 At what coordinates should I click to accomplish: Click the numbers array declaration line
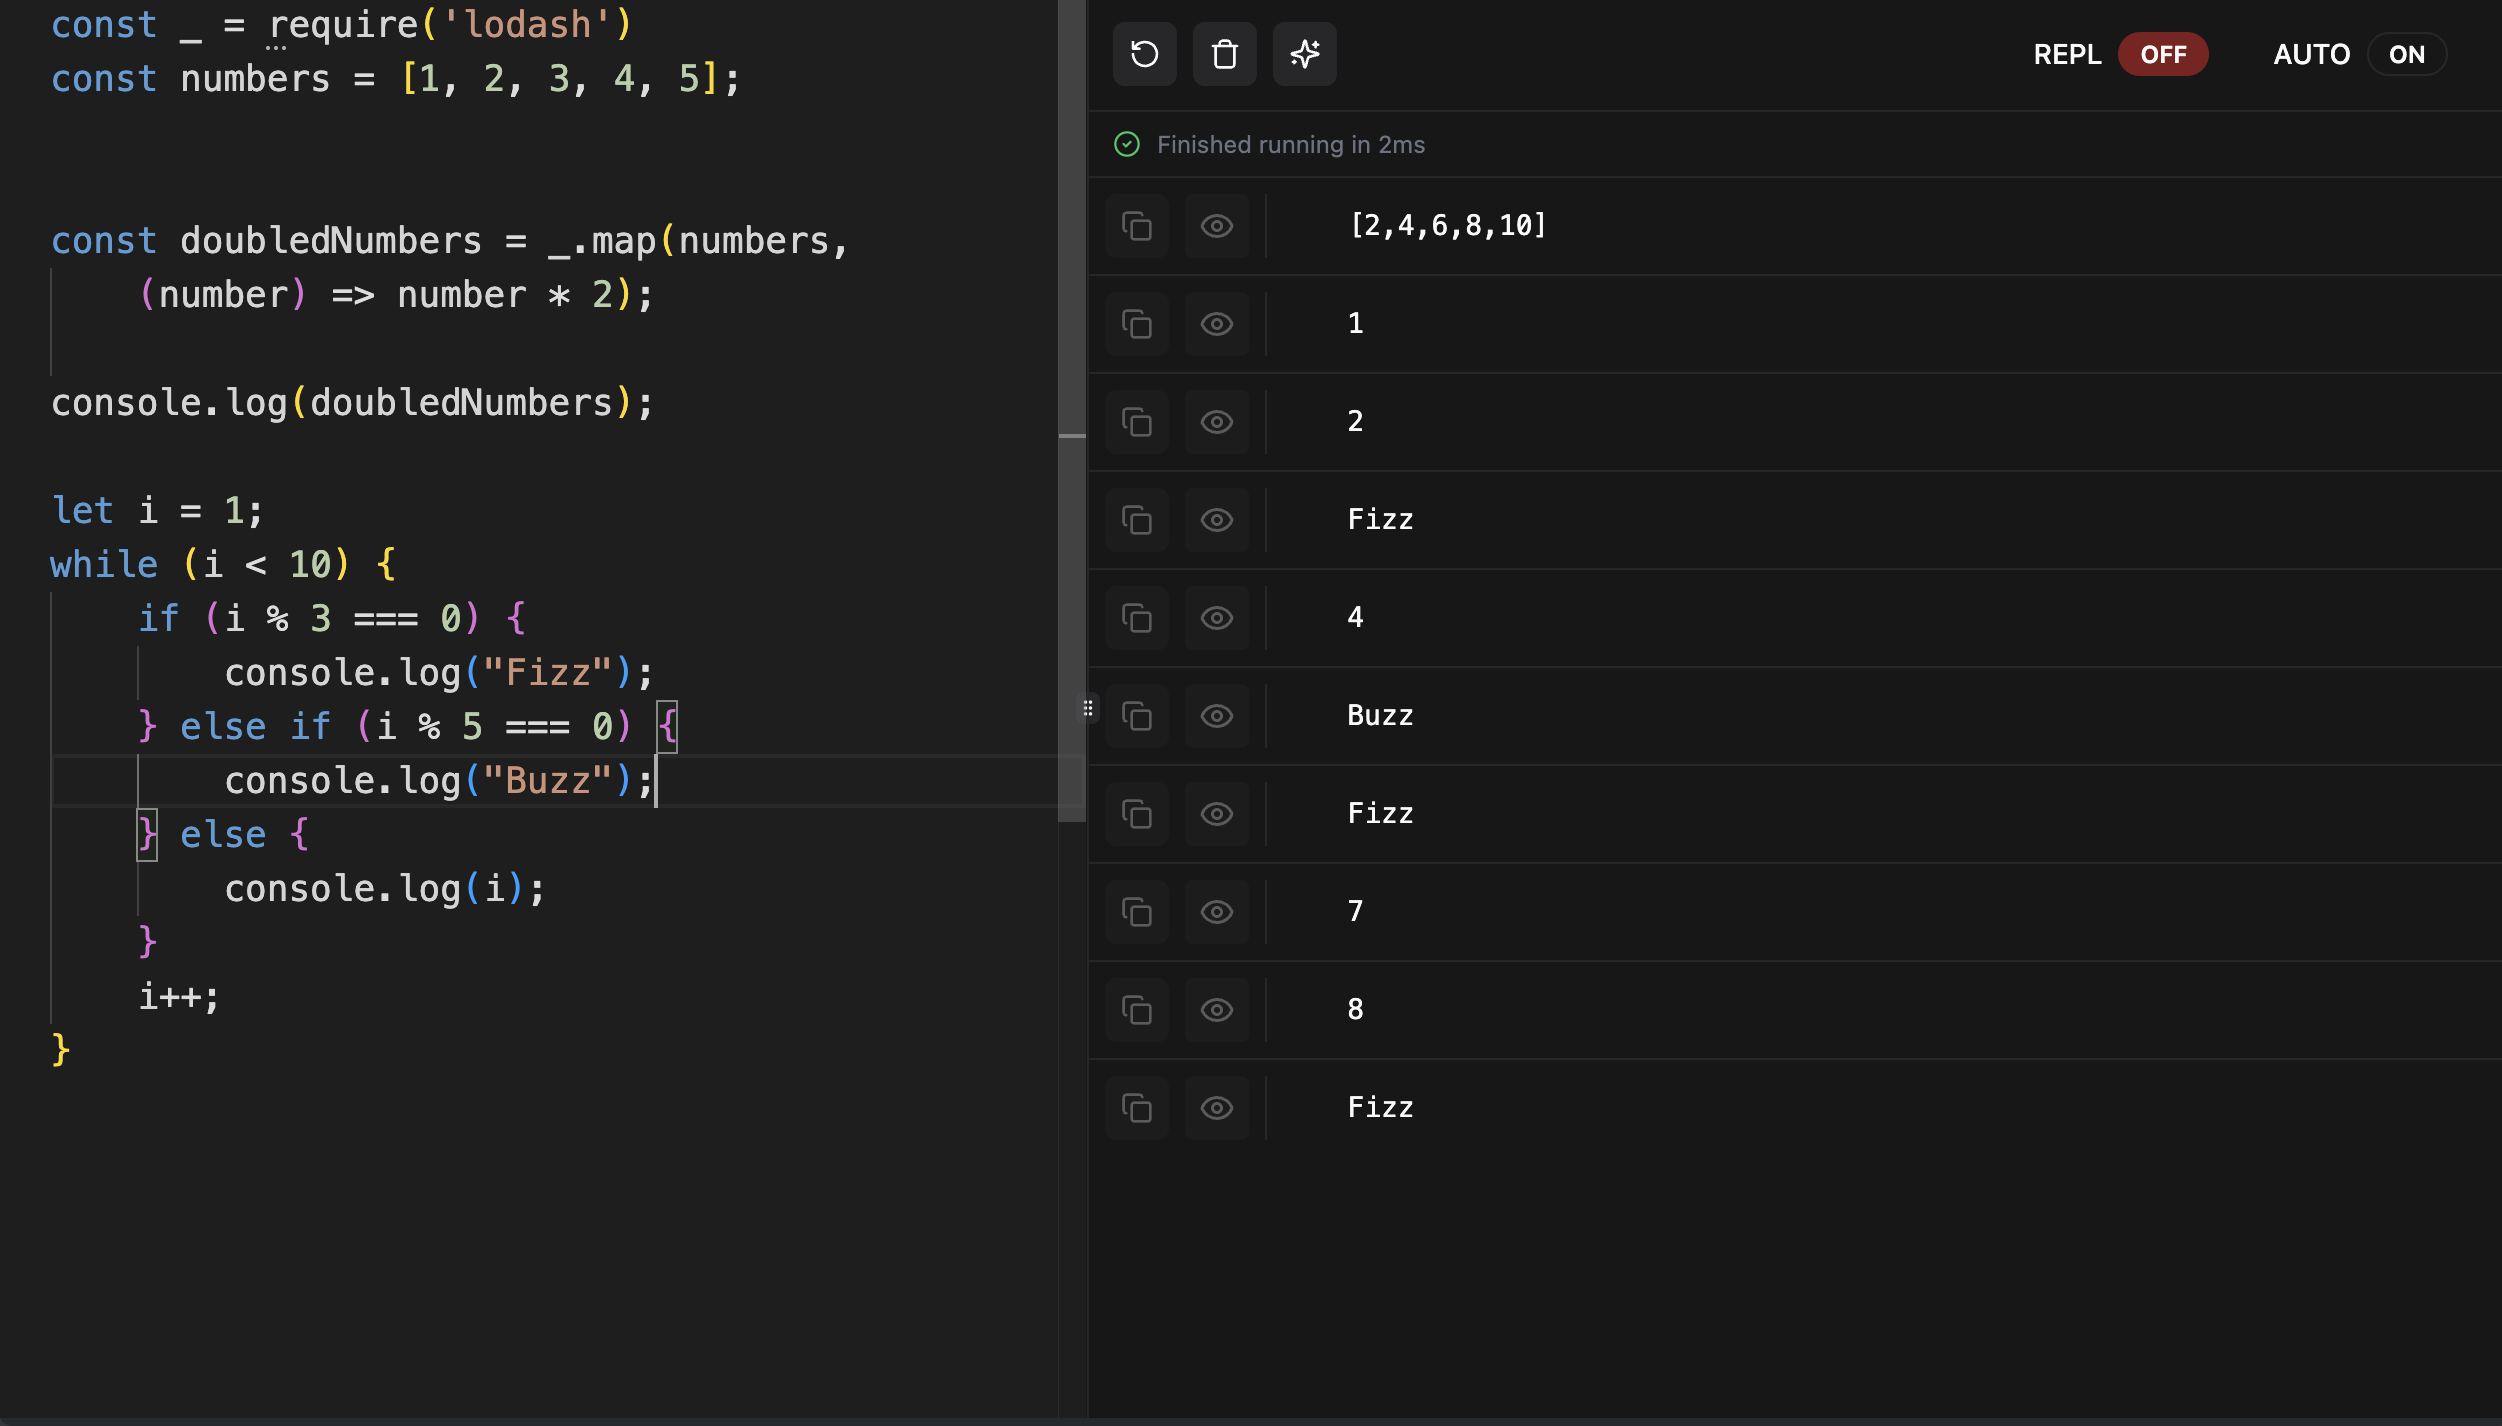coord(396,78)
